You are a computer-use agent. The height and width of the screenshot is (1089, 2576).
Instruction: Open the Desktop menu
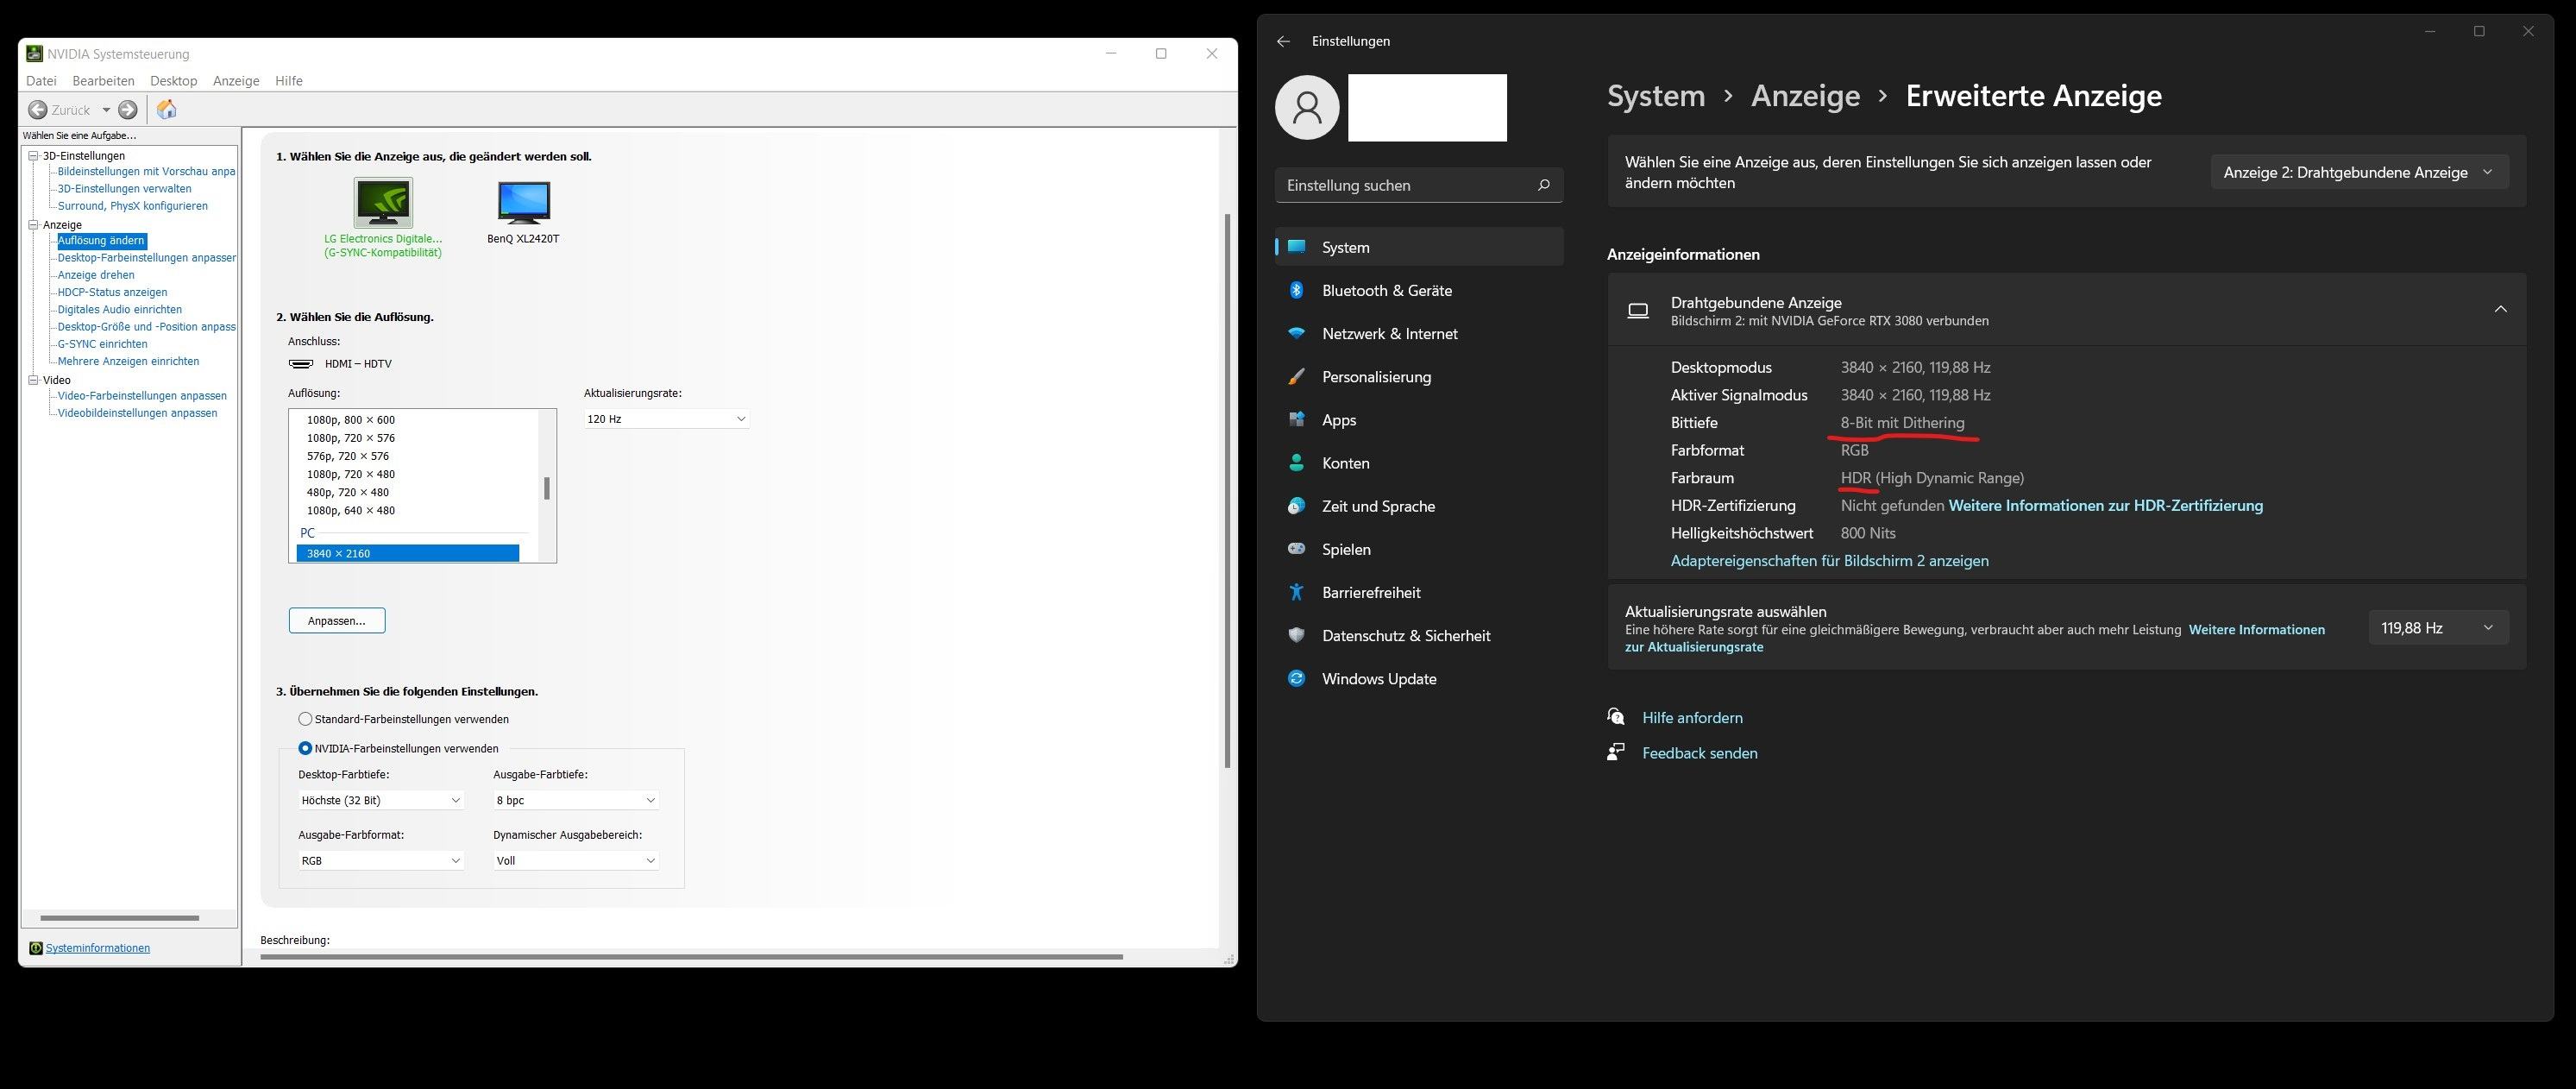[174, 81]
